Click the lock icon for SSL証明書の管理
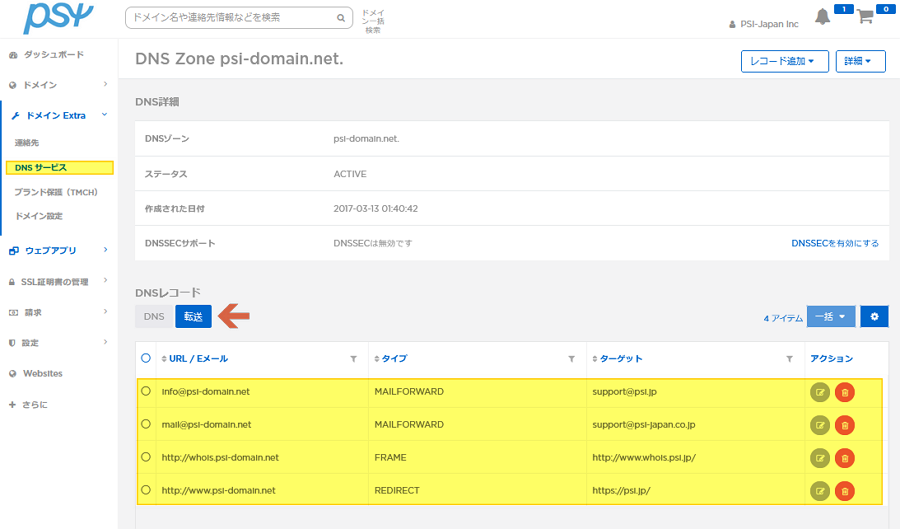This screenshot has height=529, width=900. pyautogui.click(x=12, y=282)
